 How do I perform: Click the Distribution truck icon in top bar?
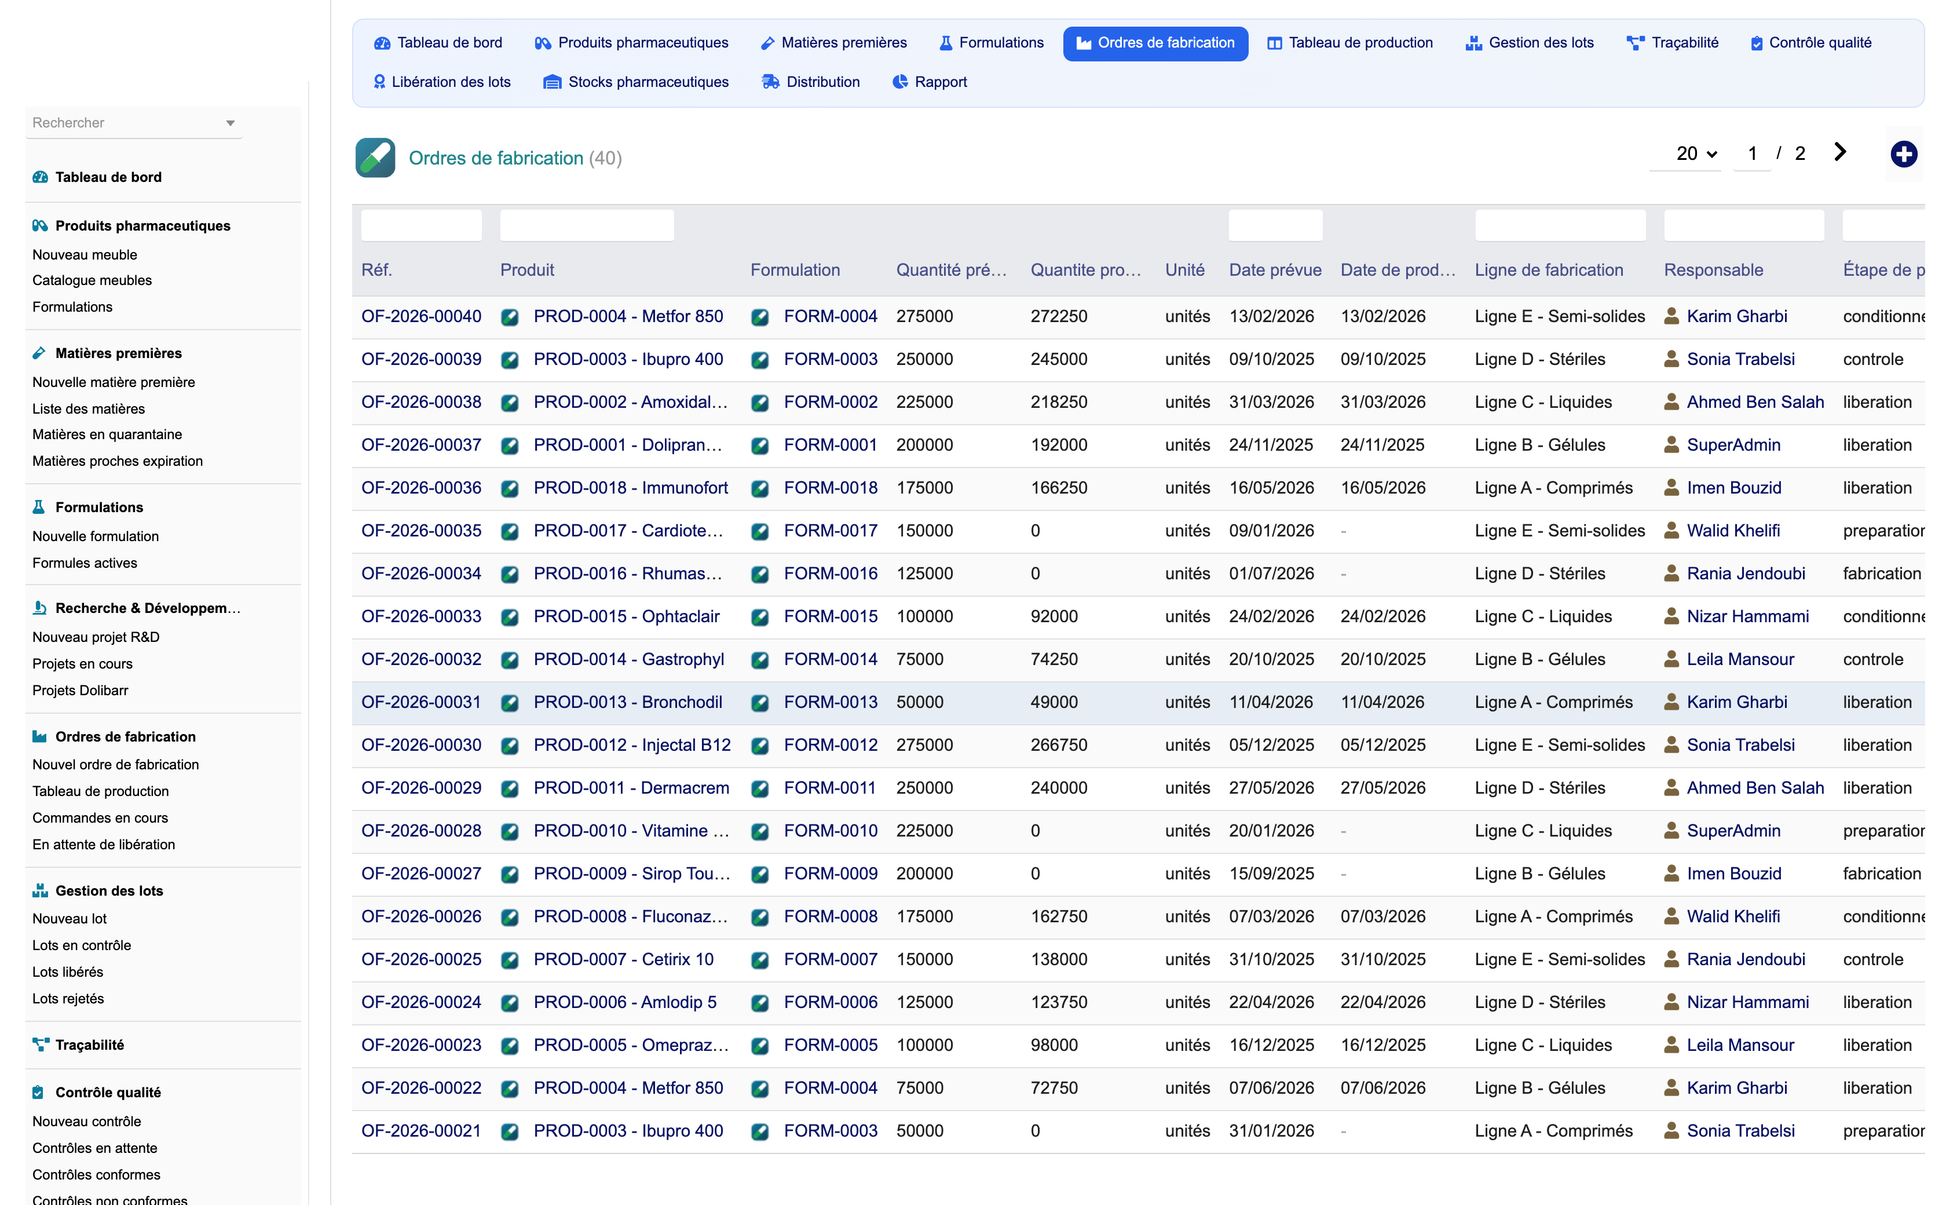coord(770,82)
